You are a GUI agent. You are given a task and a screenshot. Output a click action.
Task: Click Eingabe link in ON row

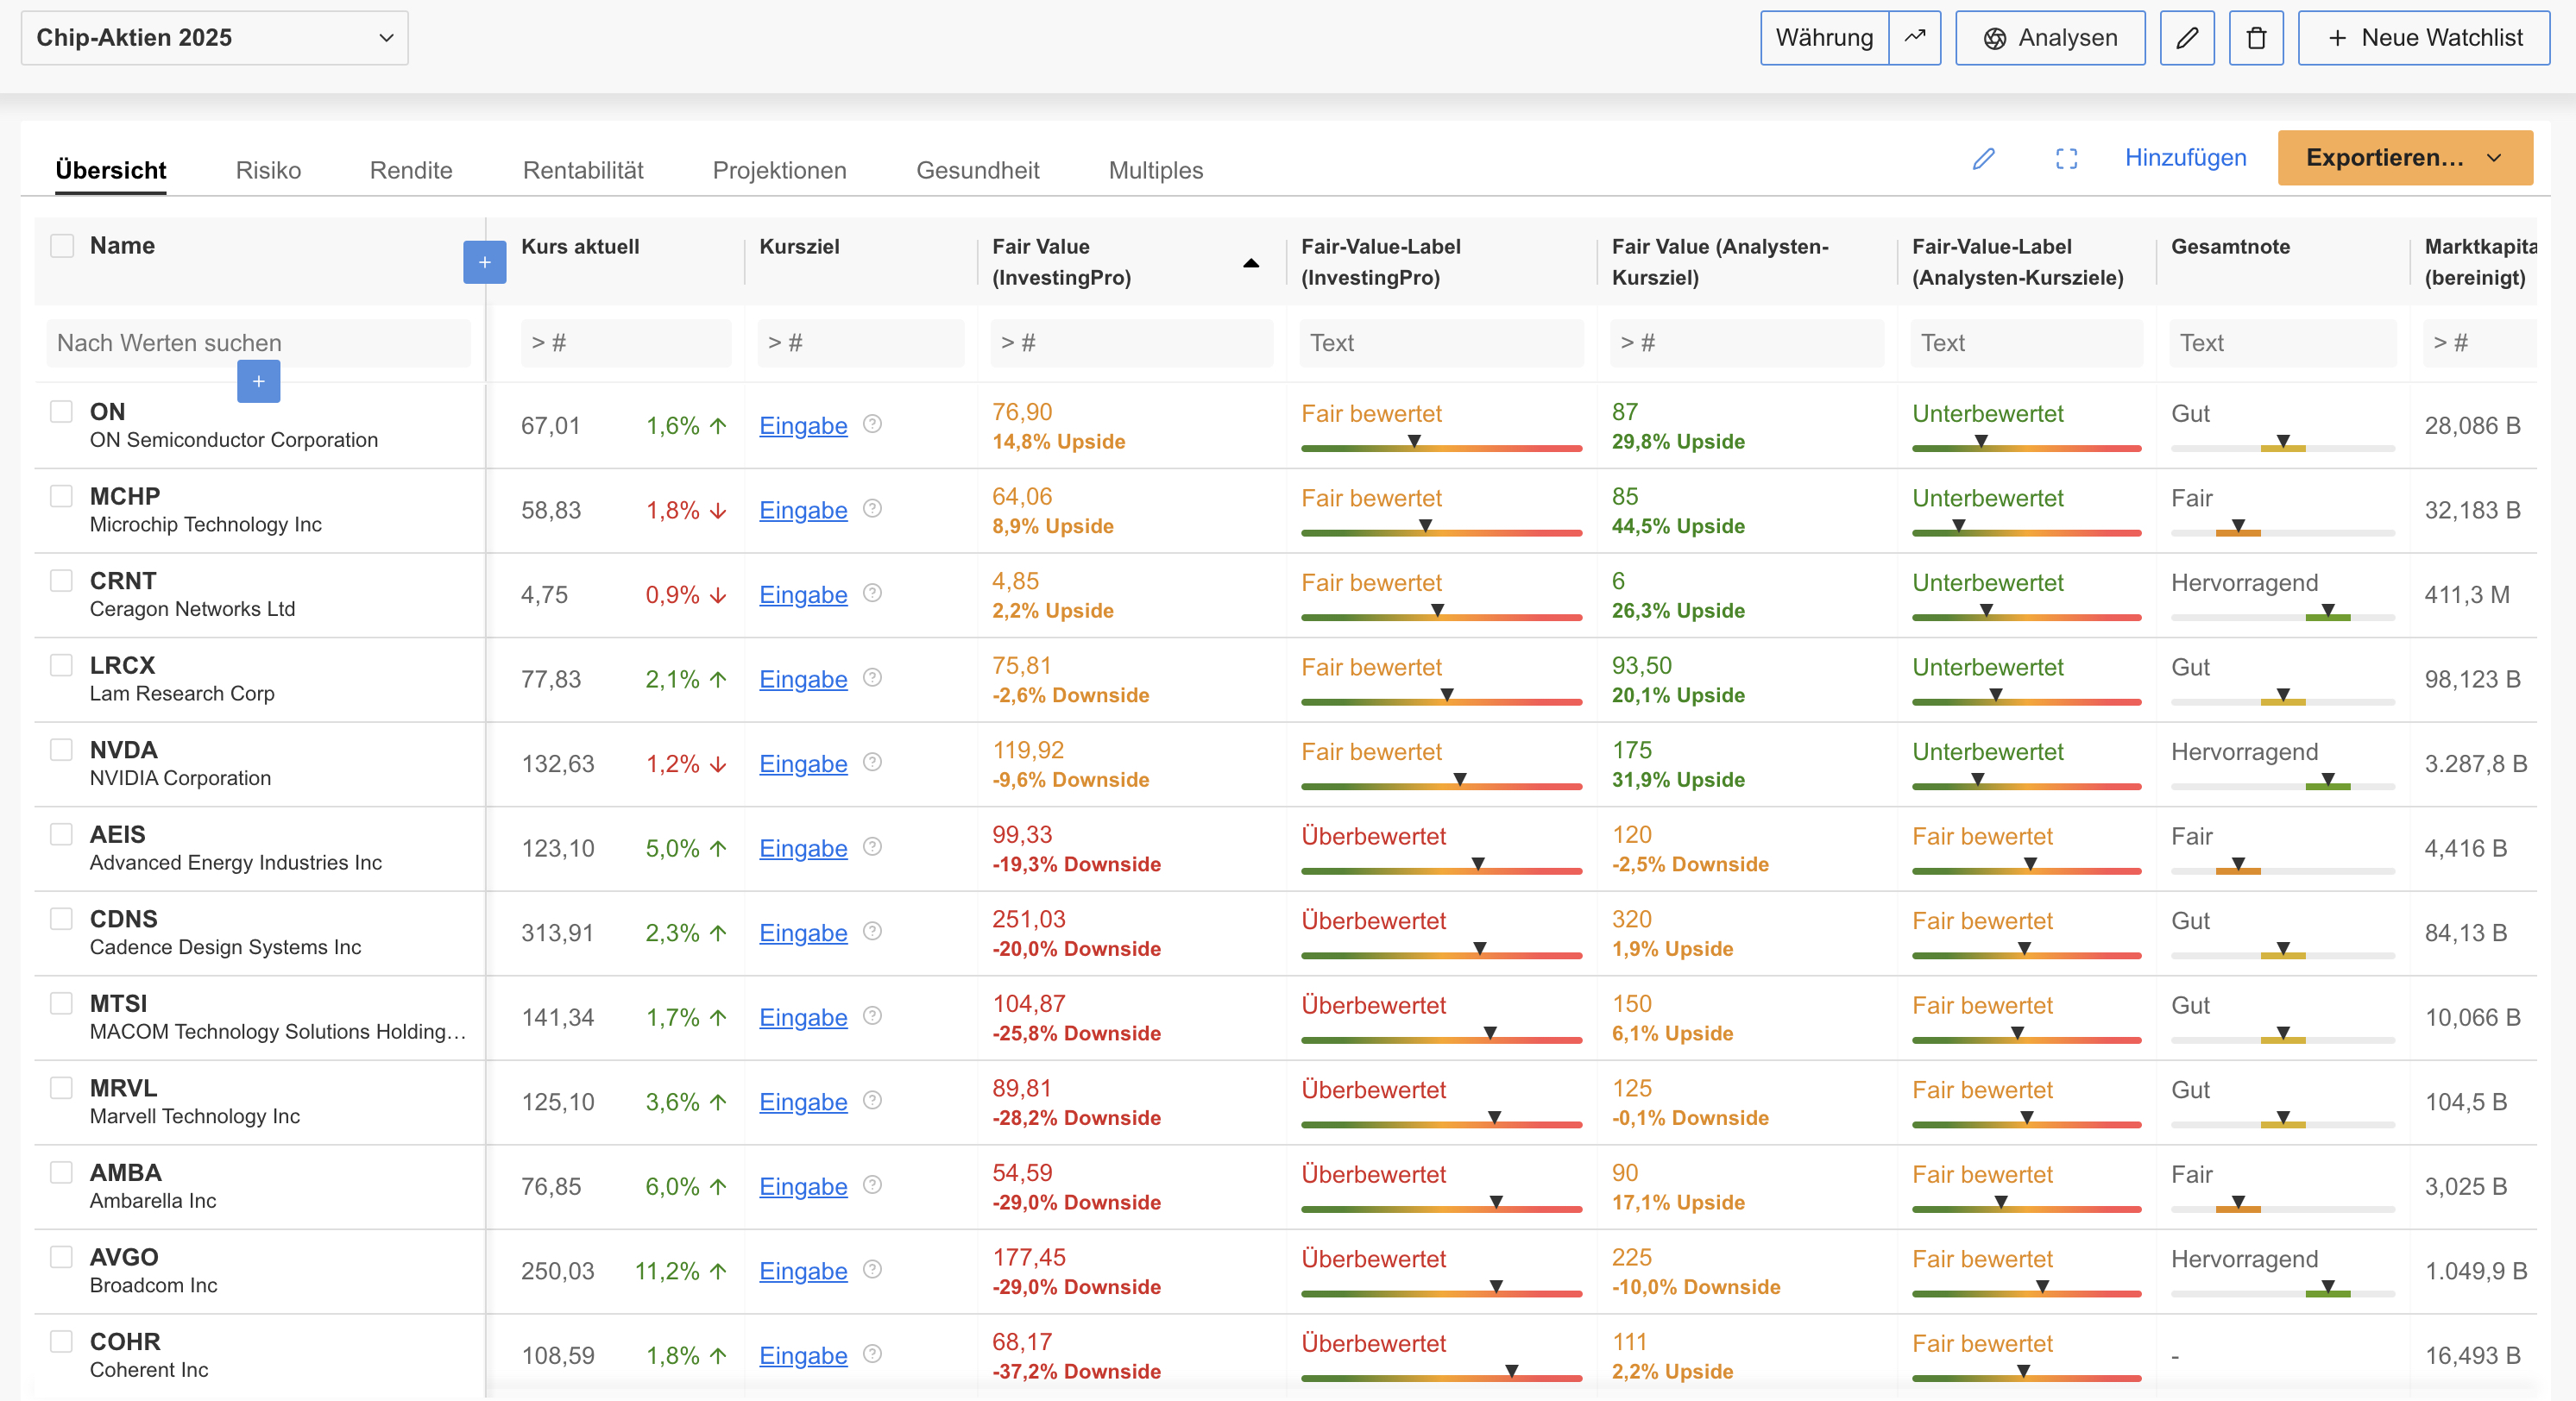[x=803, y=426]
